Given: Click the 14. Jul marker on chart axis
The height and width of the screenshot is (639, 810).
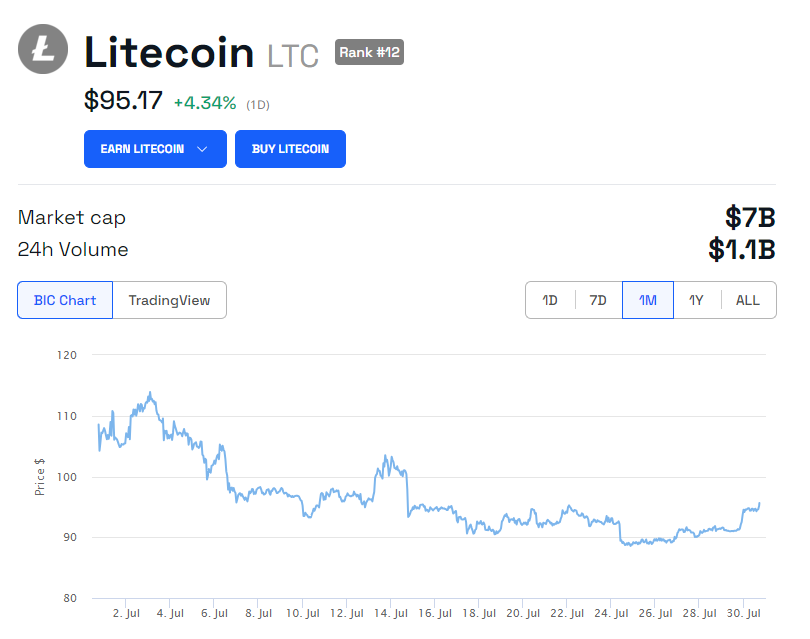Looking at the screenshot, I should (391, 613).
